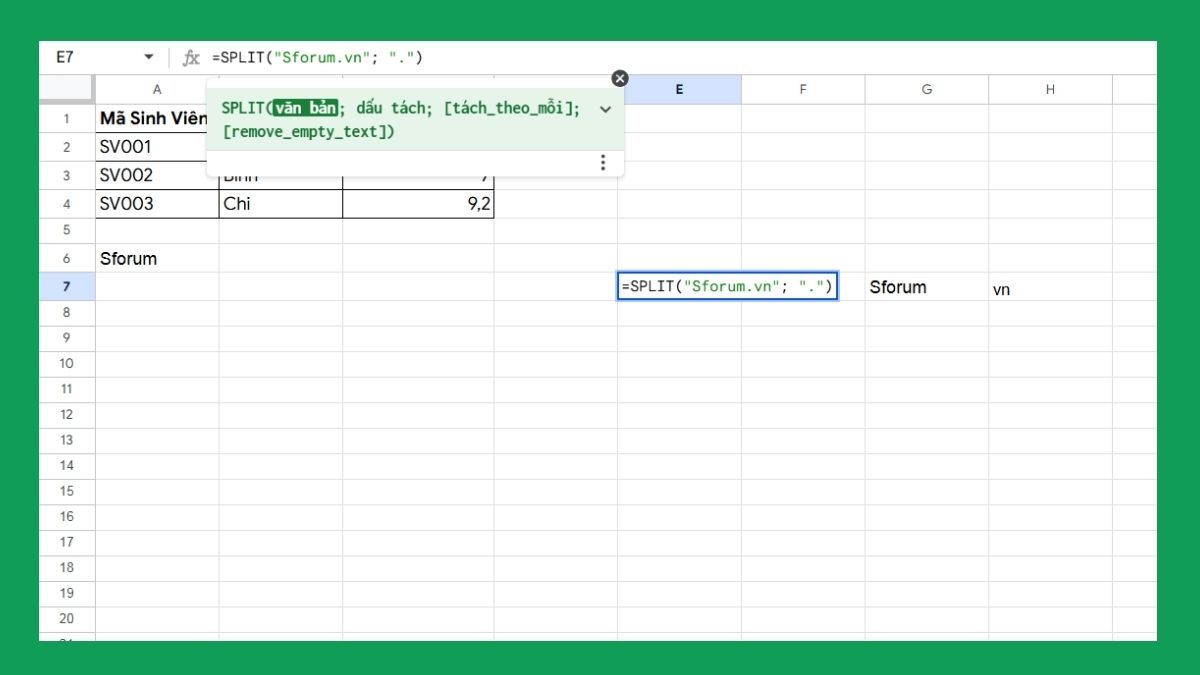The width and height of the screenshot is (1200, 675).
Task: Select row 7 header
Action: (66, 287)
